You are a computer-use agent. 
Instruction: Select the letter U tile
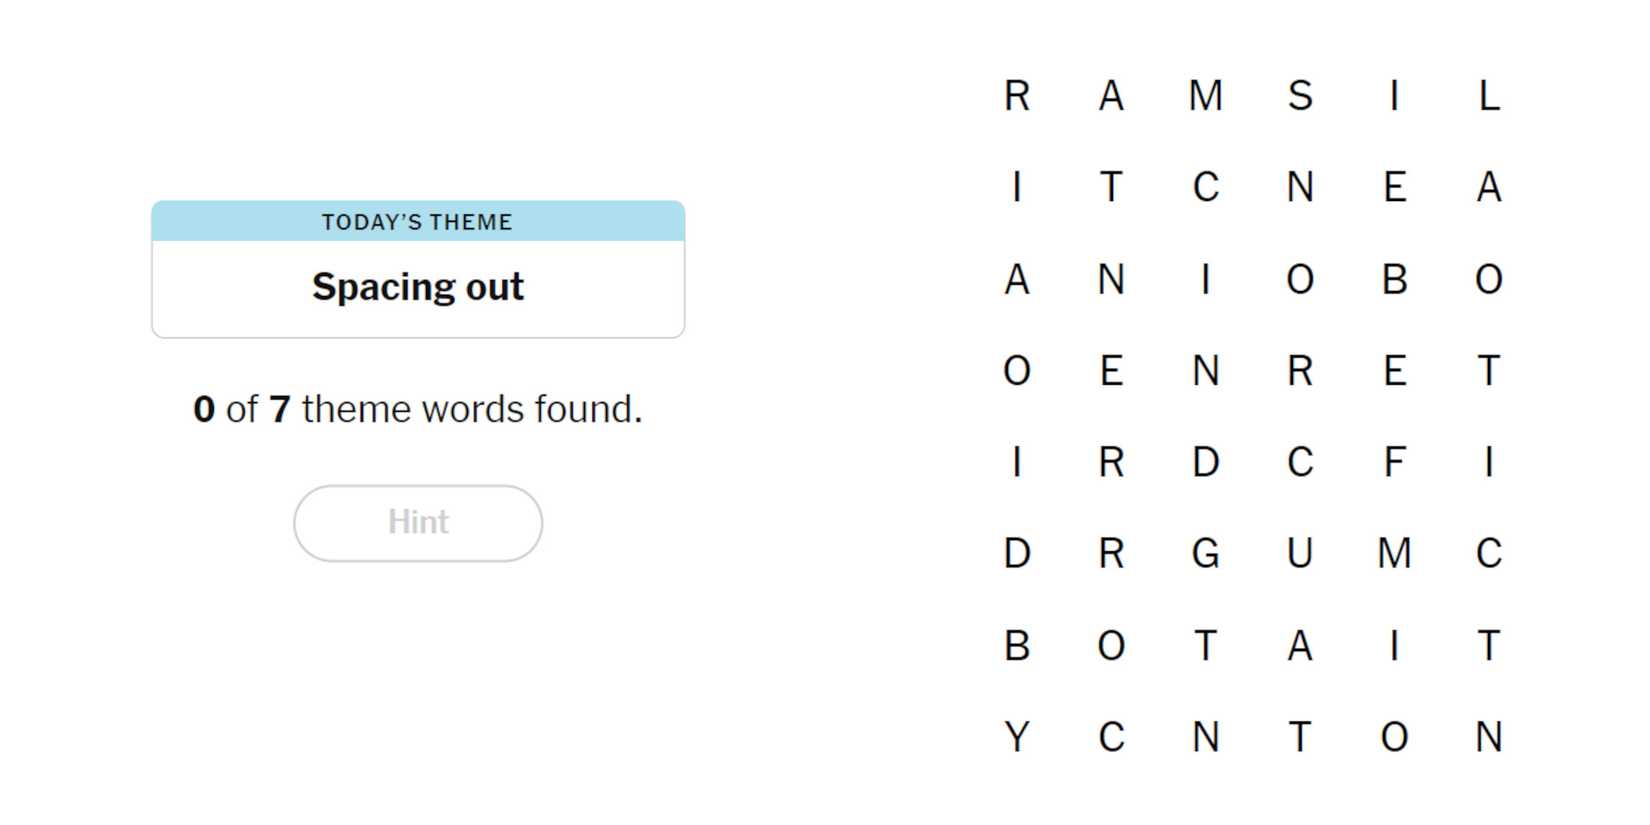pos(1300,553)
